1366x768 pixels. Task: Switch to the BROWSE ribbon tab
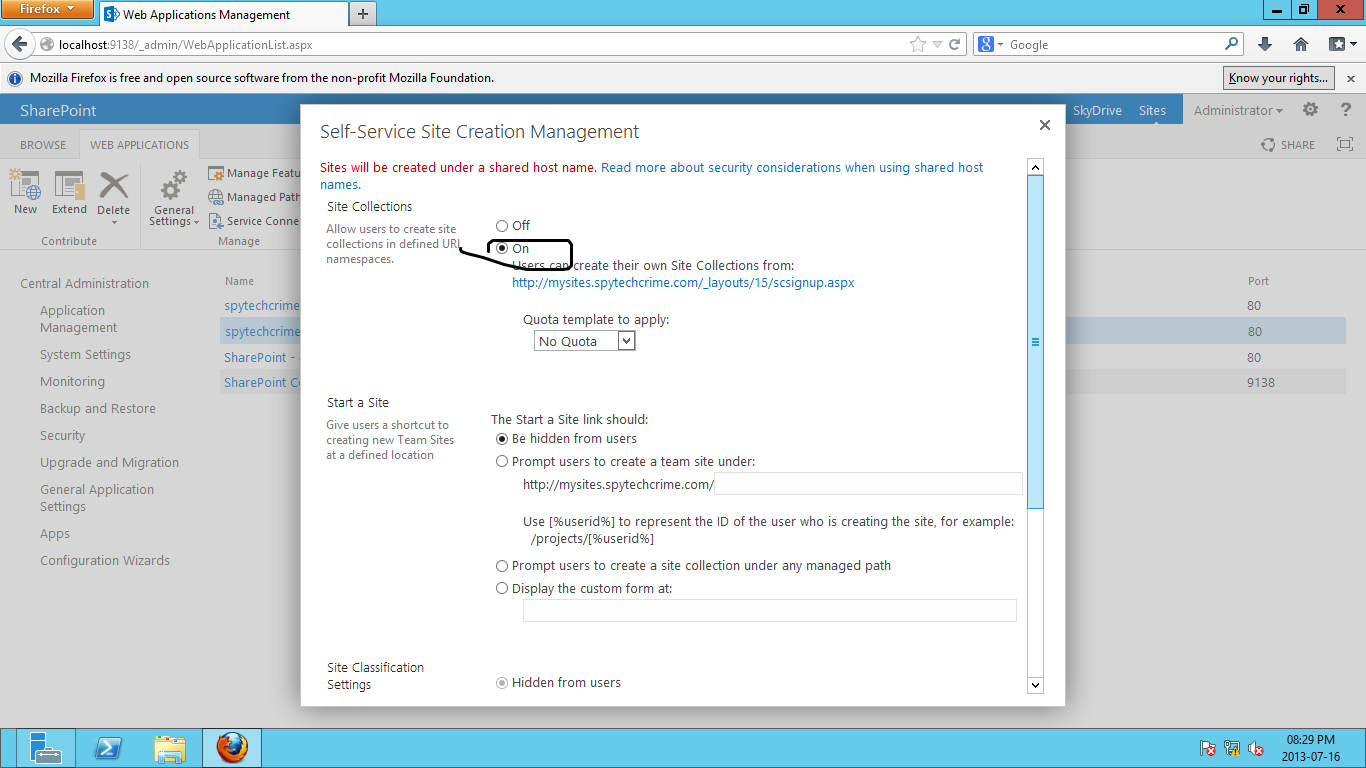(43, 145)
